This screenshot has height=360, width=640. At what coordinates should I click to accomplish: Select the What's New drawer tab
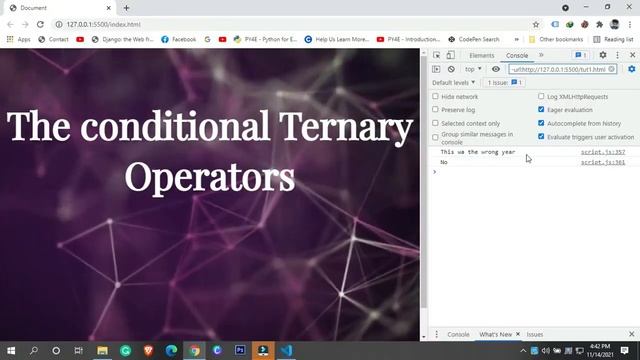click(495, 334)
